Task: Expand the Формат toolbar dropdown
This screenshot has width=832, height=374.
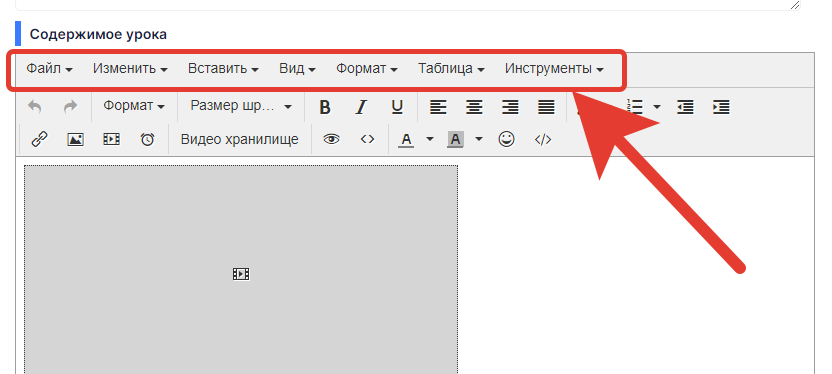Action: 134,106
